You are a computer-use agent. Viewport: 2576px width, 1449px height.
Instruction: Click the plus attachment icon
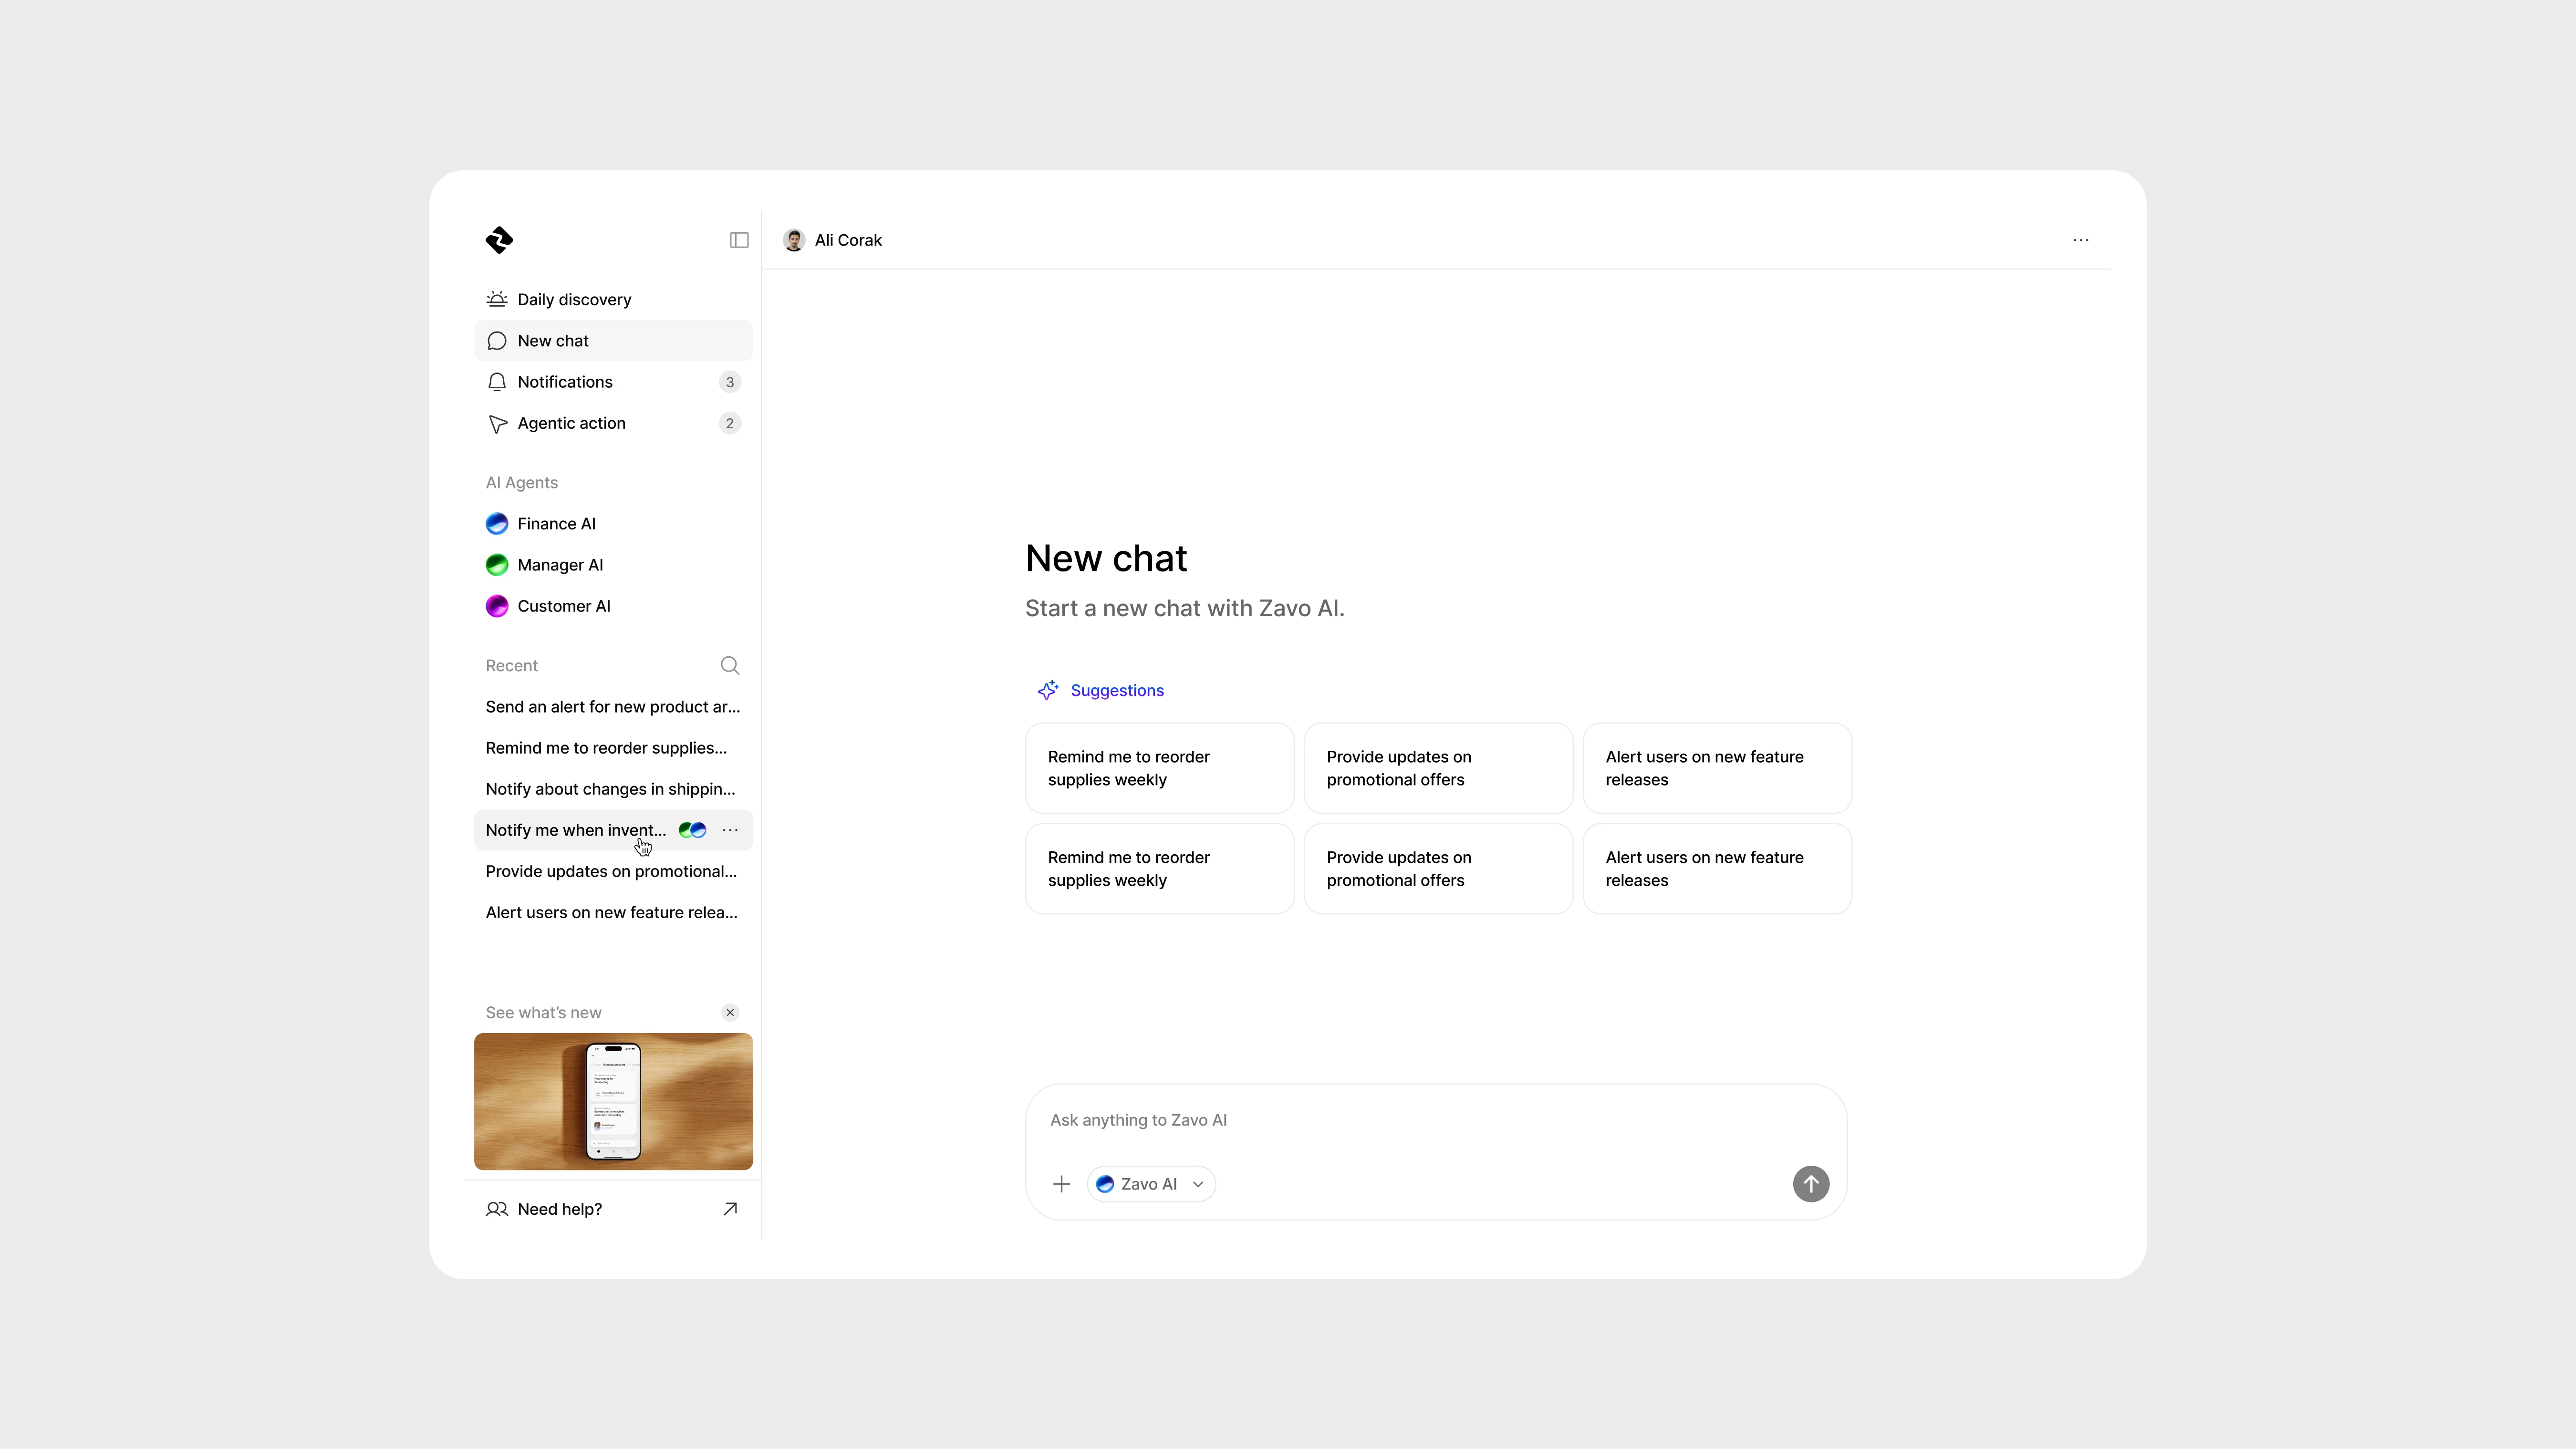1062,1184
